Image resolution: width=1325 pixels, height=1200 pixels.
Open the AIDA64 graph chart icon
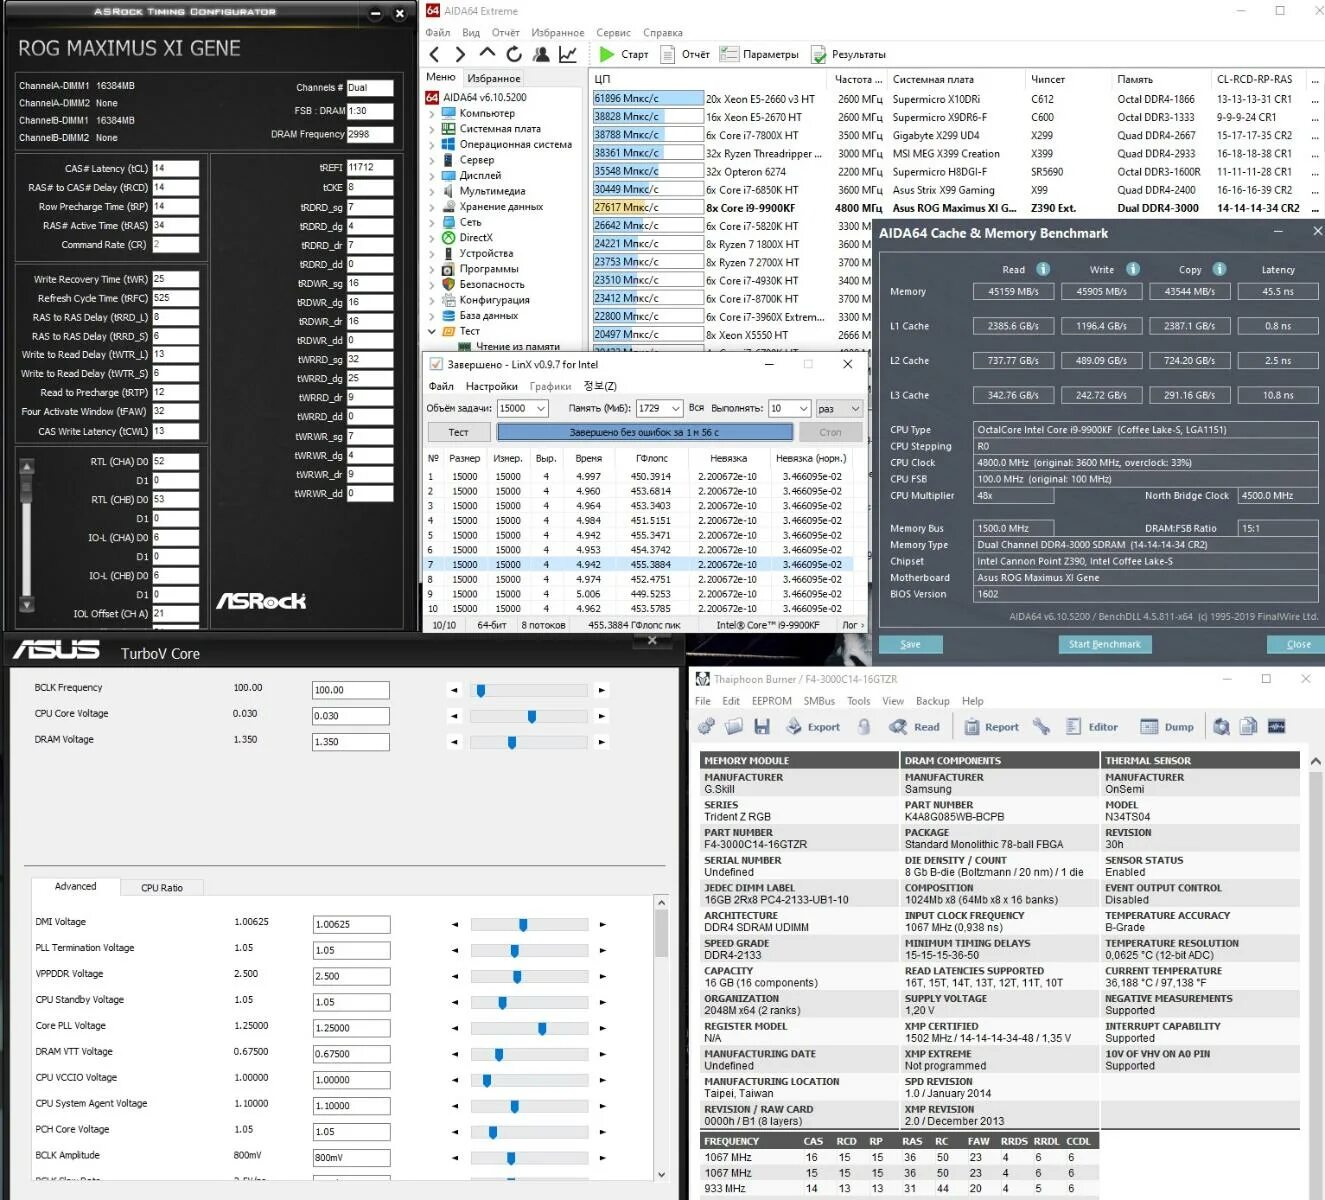[x=567, y=54]
